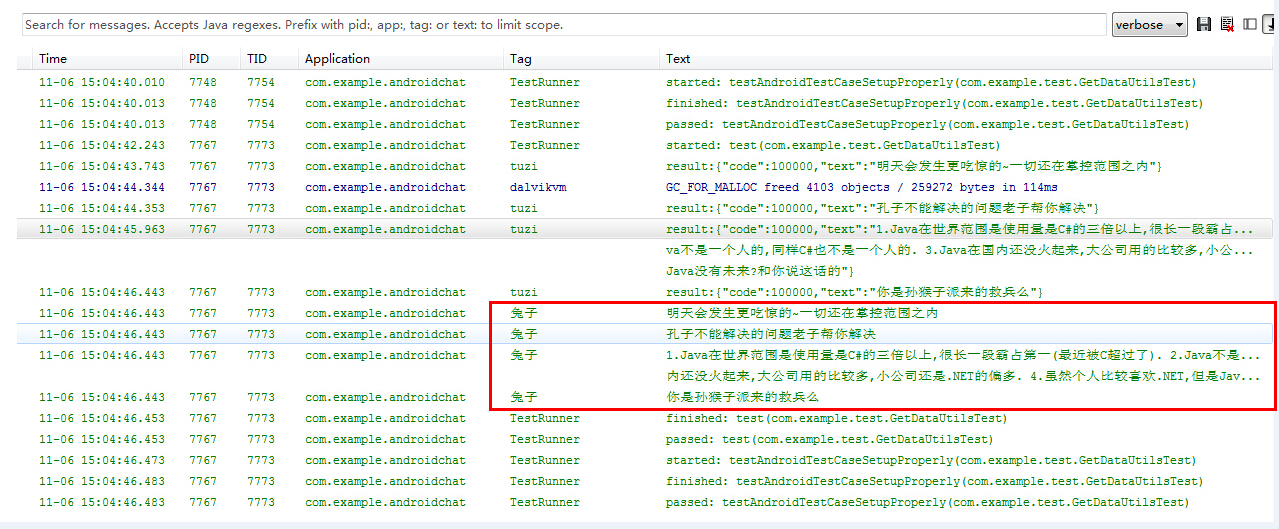
Task: Select the 'finished: testAndroidTestCaseSetupProperly' message at 15:04:40.013
Action: pos(934,104)
